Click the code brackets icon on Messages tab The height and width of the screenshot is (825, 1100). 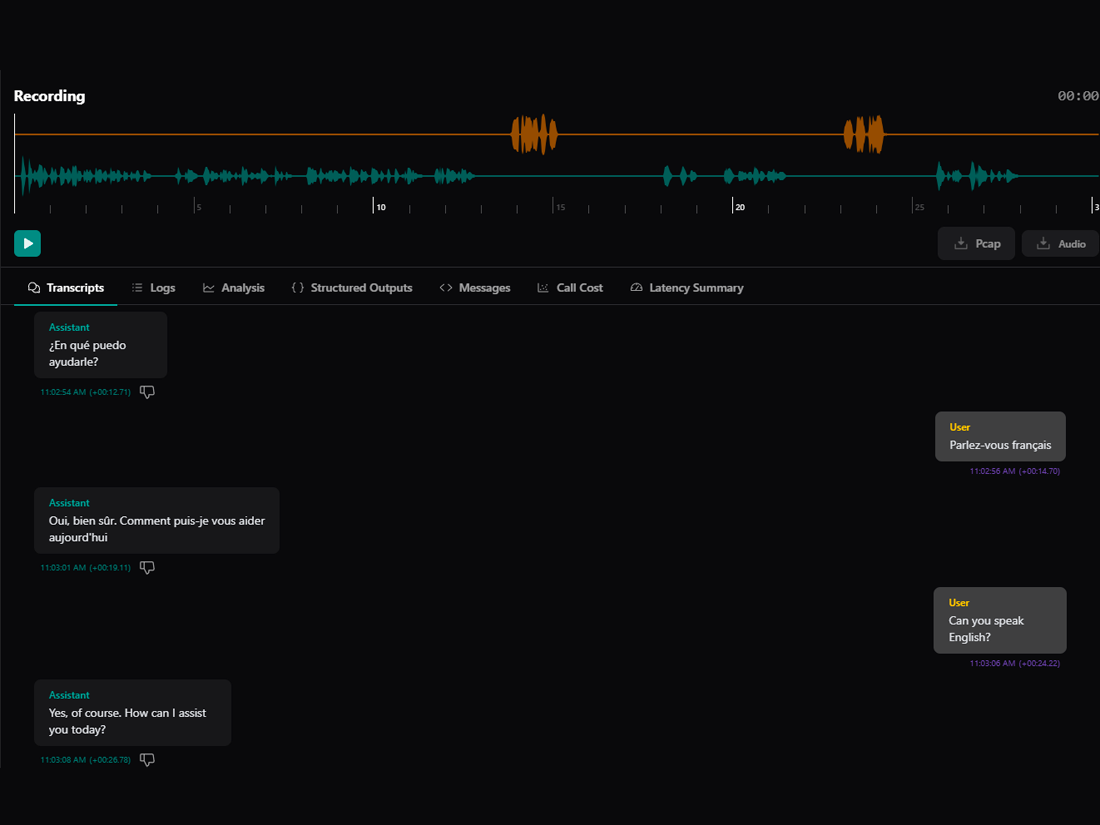[x=445, y=288]
